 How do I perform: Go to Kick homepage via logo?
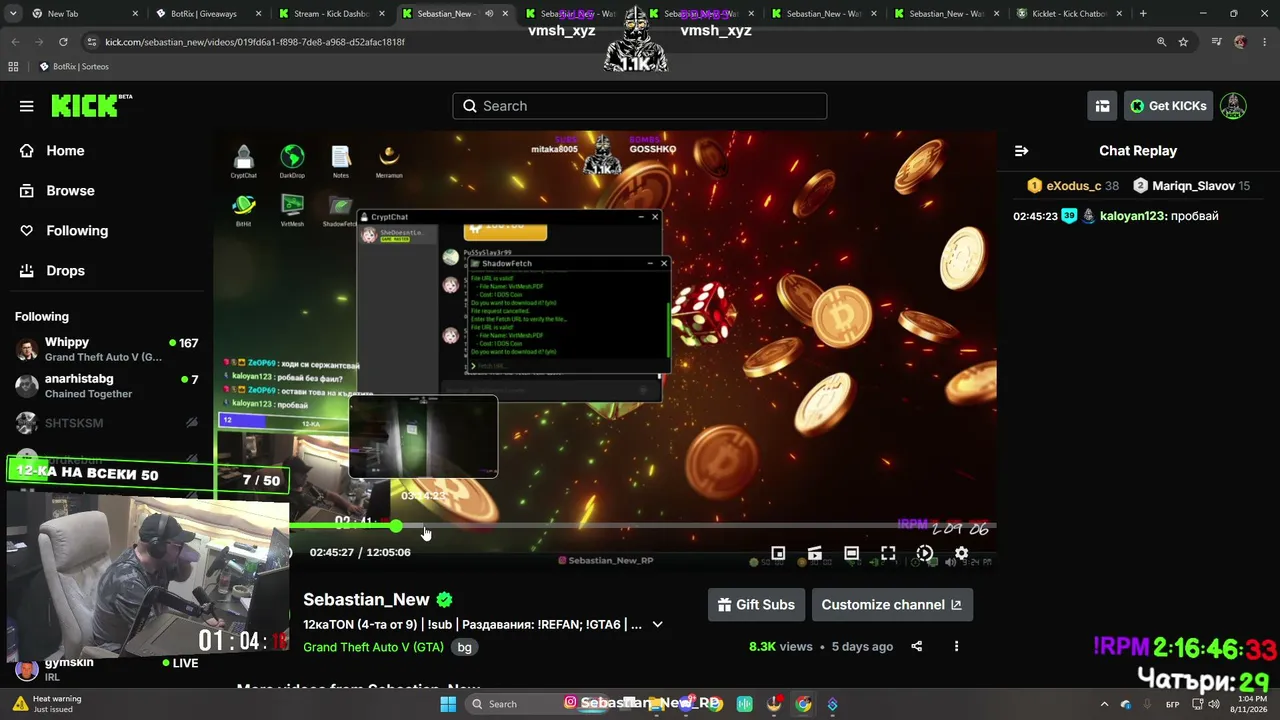91,105
